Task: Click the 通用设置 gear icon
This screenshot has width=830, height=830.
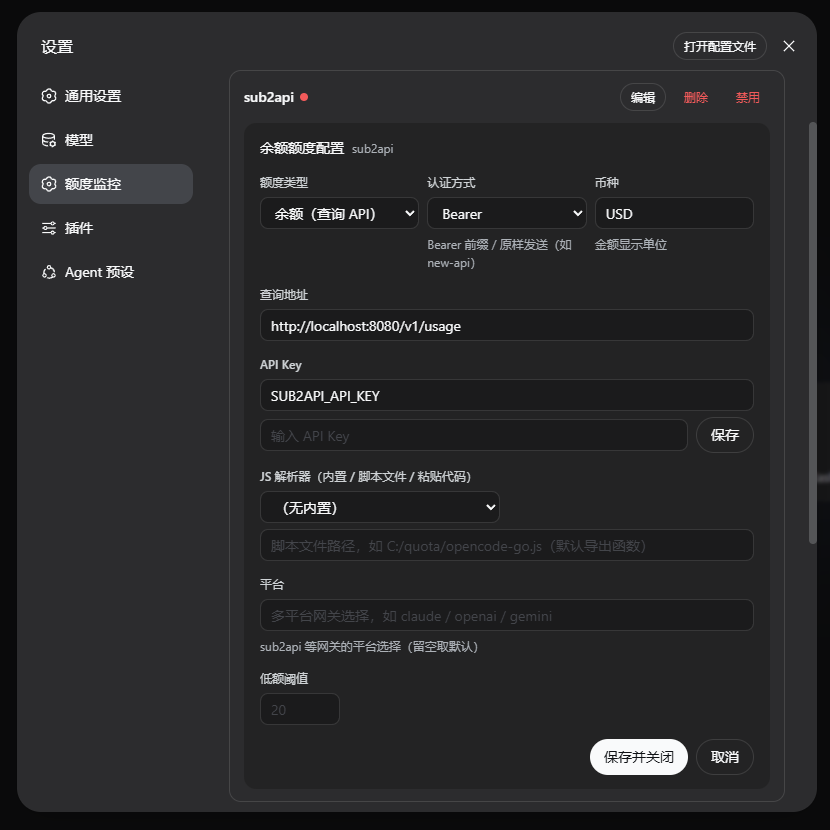Action: click(x=49, y=96)
